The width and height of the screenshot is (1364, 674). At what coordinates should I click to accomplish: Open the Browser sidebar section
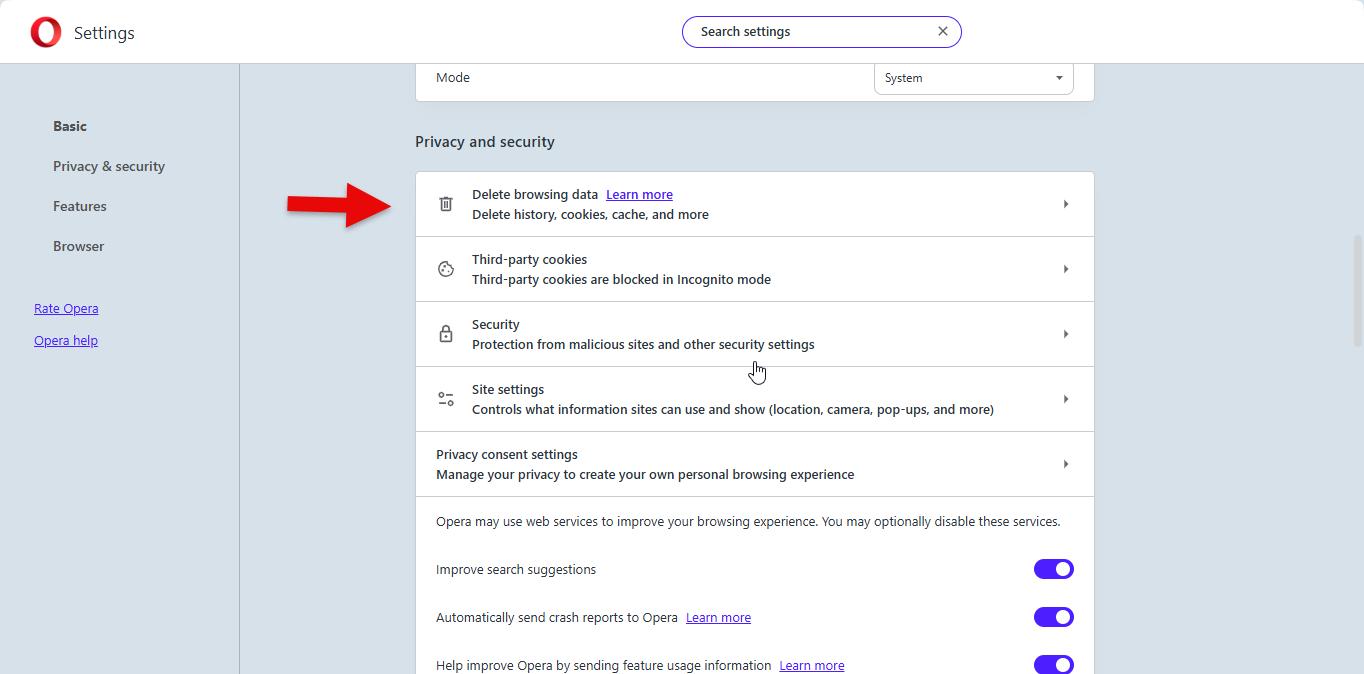[79, 246]
